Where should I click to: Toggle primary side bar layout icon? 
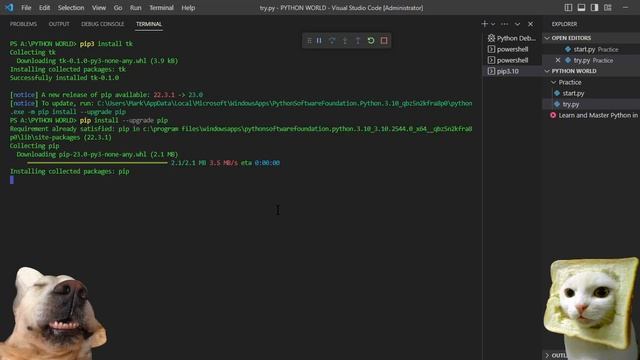coord(568,7)
